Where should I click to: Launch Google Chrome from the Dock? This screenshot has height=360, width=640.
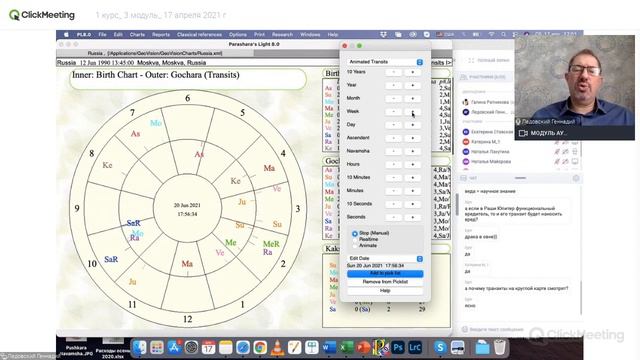pos(260,348)
